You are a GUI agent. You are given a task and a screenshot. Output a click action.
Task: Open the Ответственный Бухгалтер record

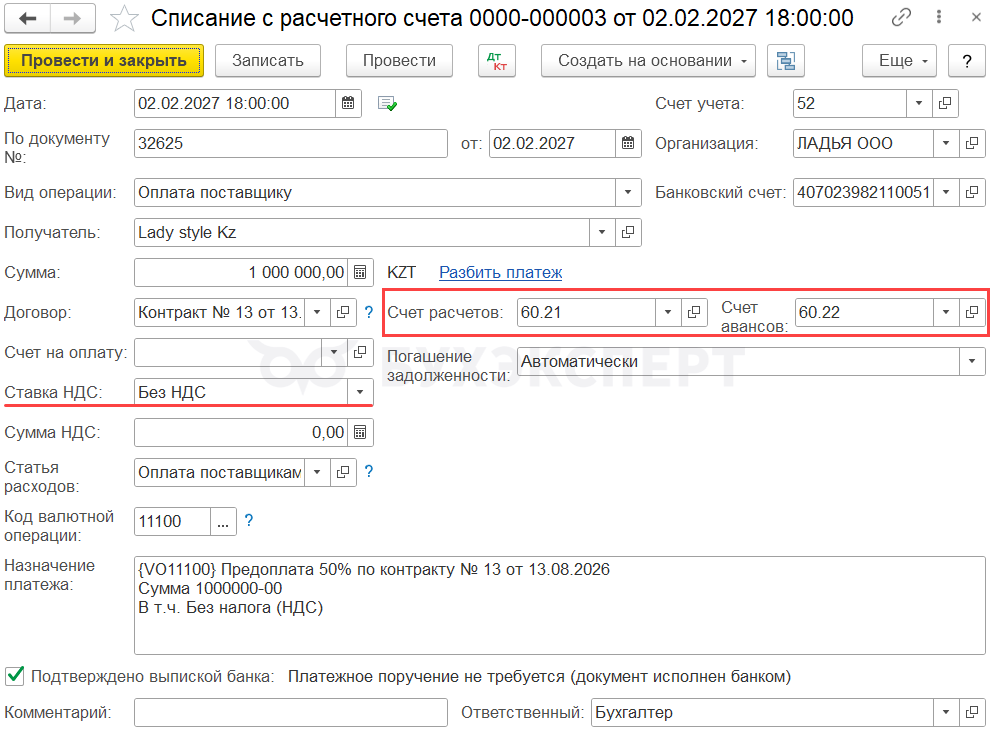click(972, 713)
